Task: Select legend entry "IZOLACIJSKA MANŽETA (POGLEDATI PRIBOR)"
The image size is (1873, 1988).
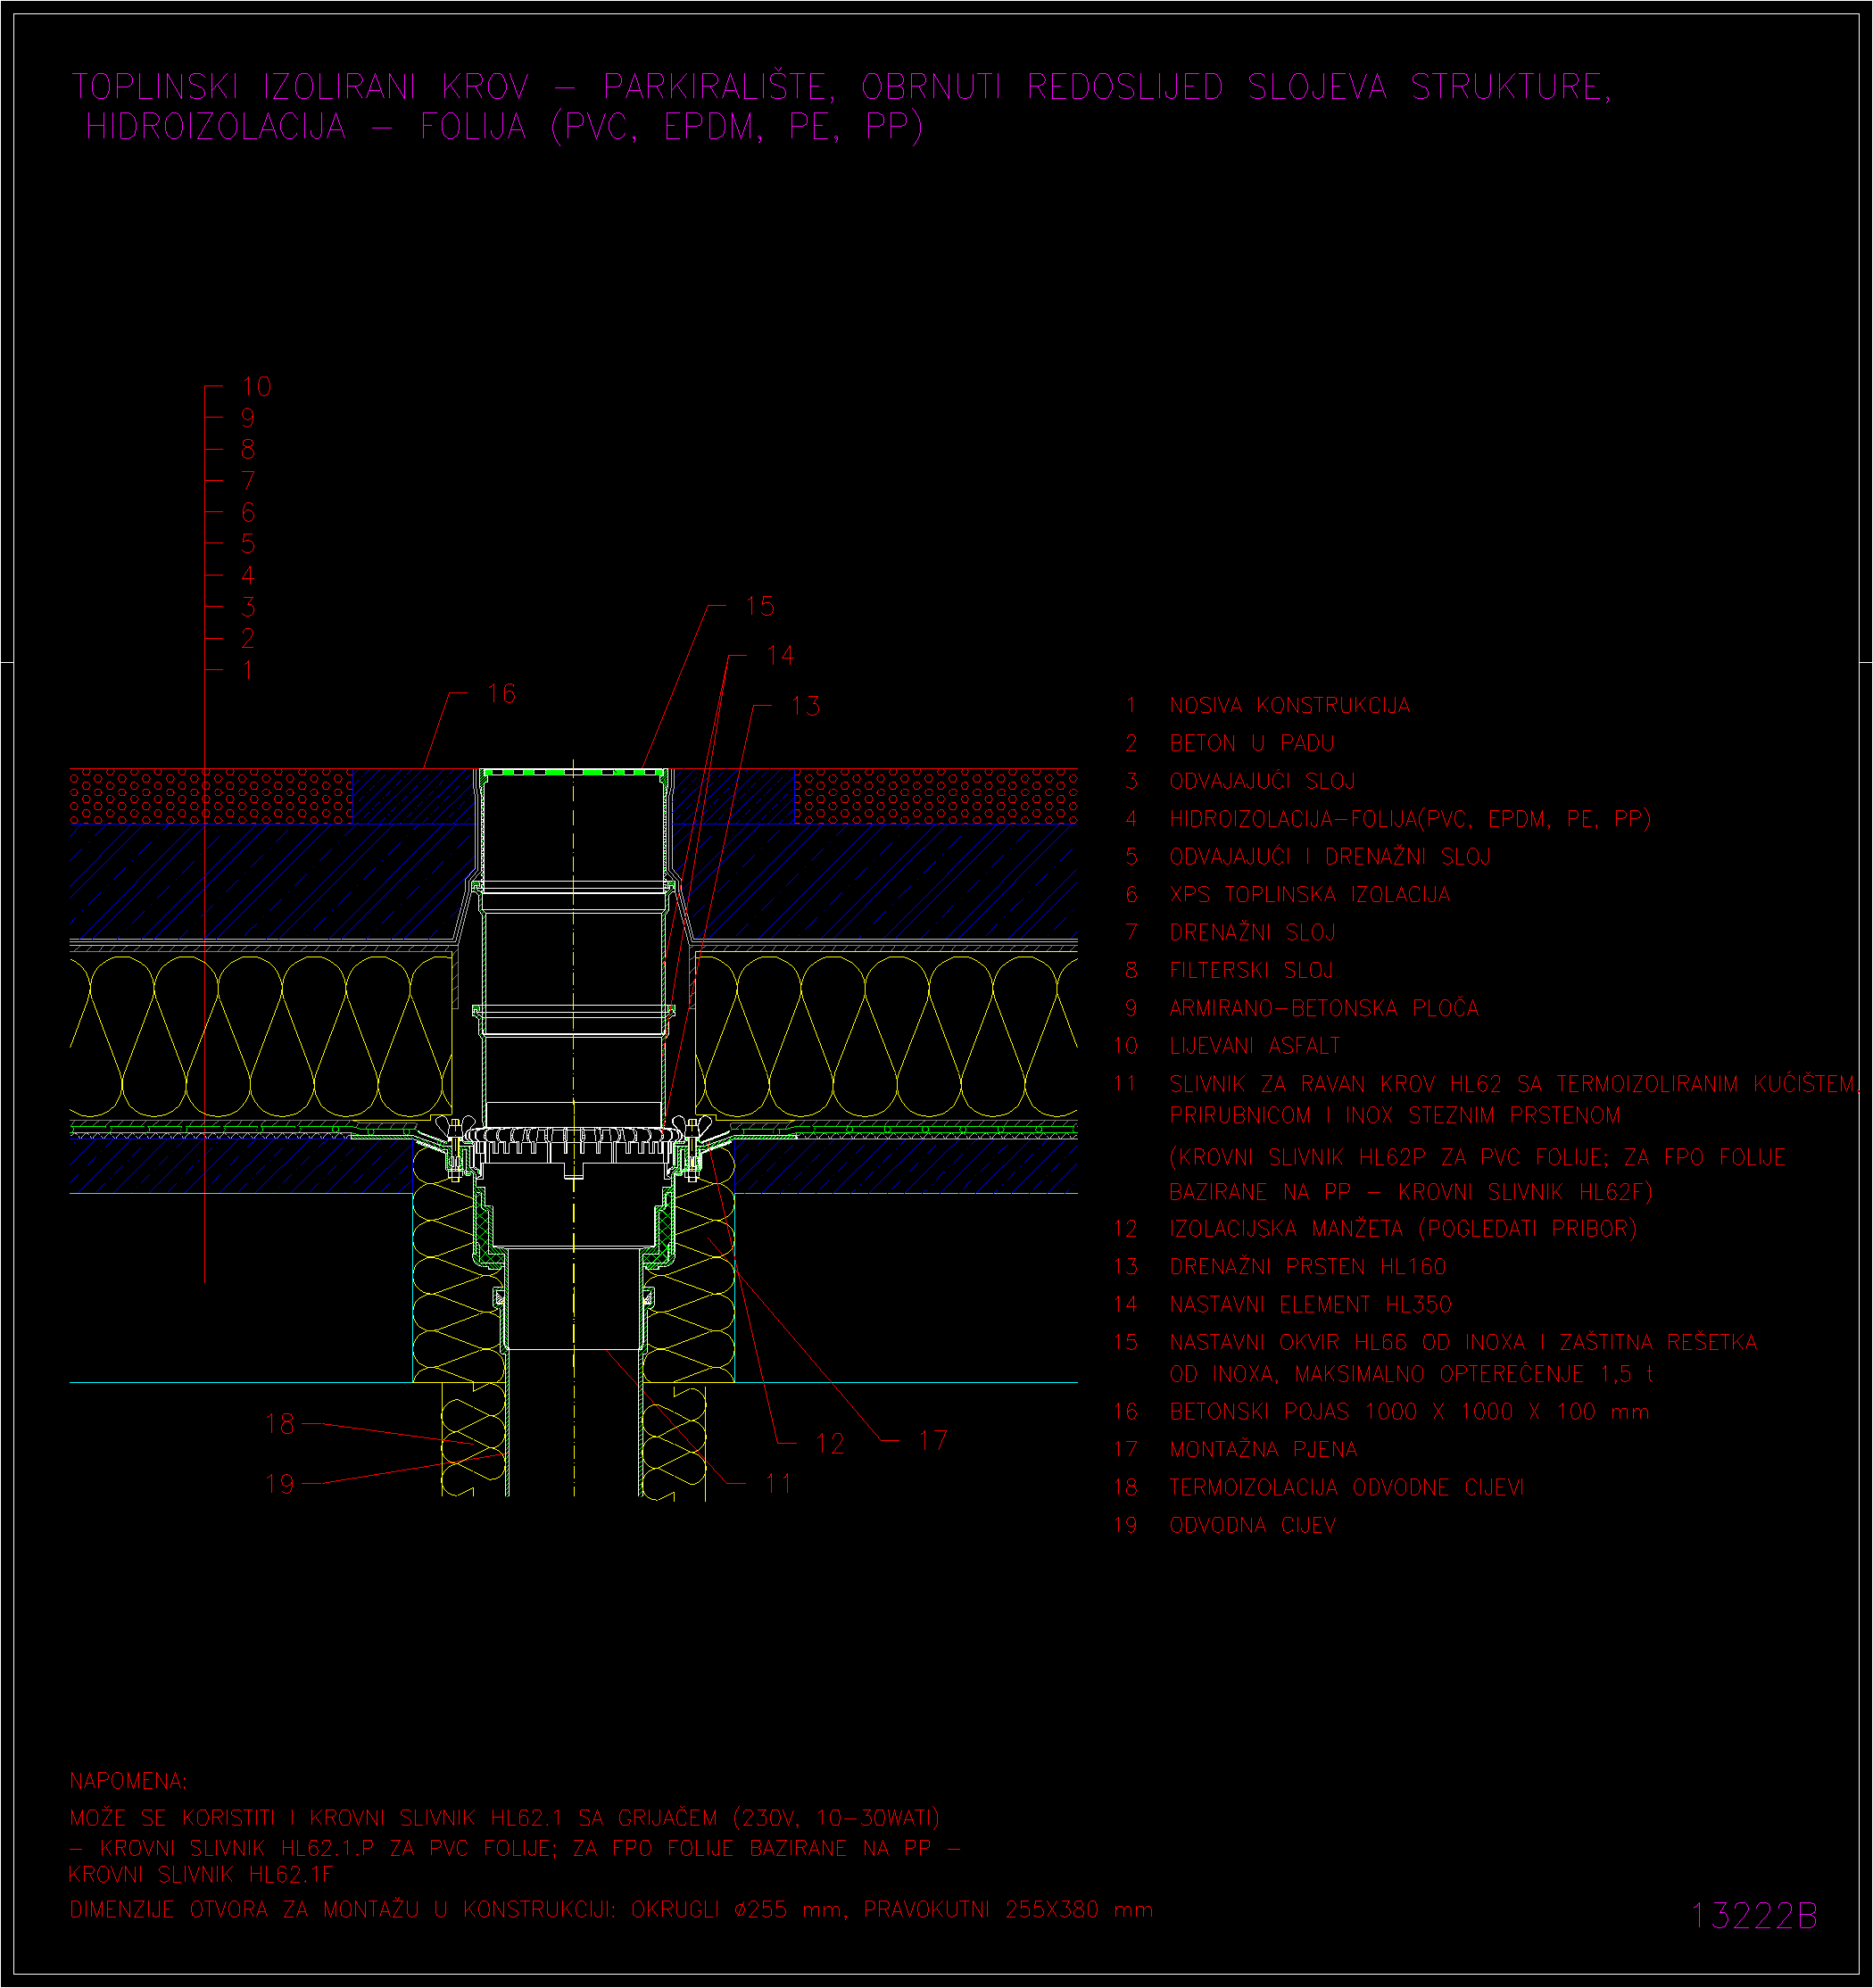Action: [x=1403, y=1229]
